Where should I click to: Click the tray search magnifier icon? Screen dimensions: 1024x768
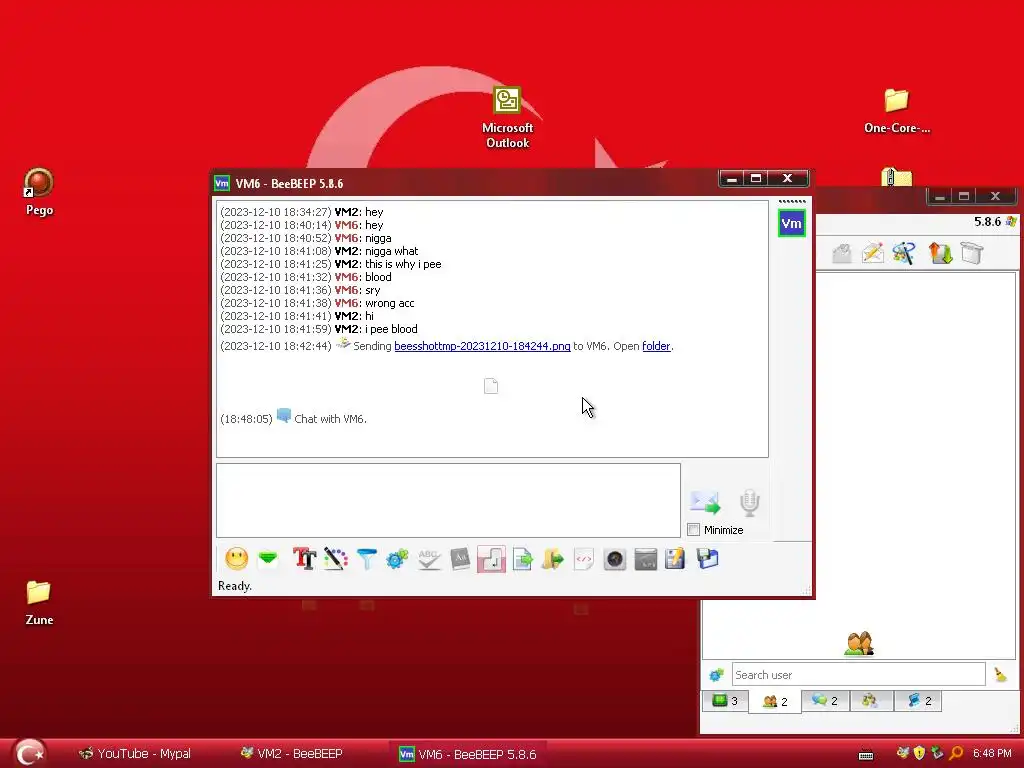pos(956,753)
